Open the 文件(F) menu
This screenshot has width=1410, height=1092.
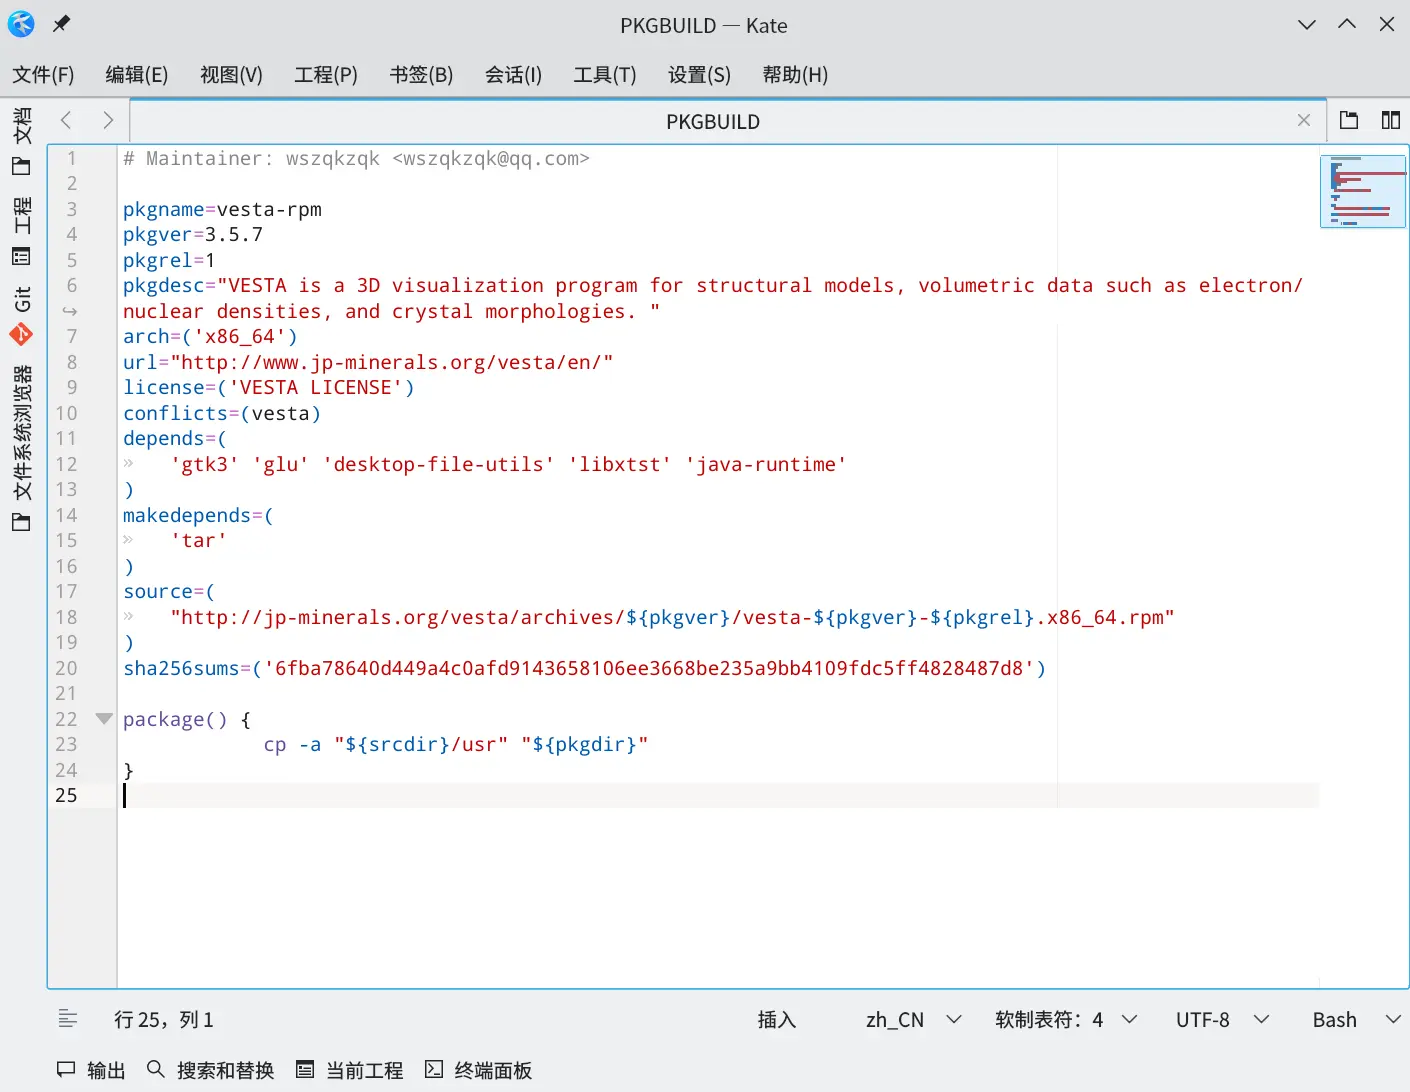pyautogui.click(x=43, y=75)
